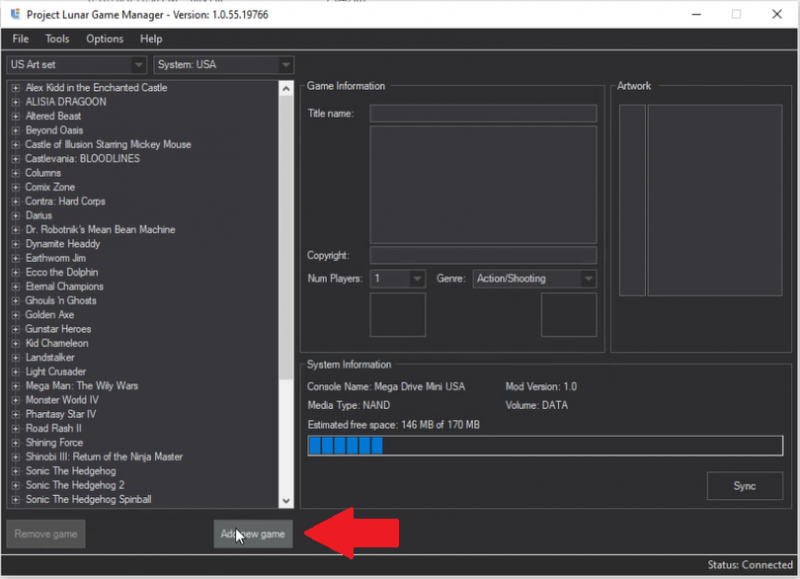Select Light Crusader in the list
The image size is (800, 579).
click(56, 372)
